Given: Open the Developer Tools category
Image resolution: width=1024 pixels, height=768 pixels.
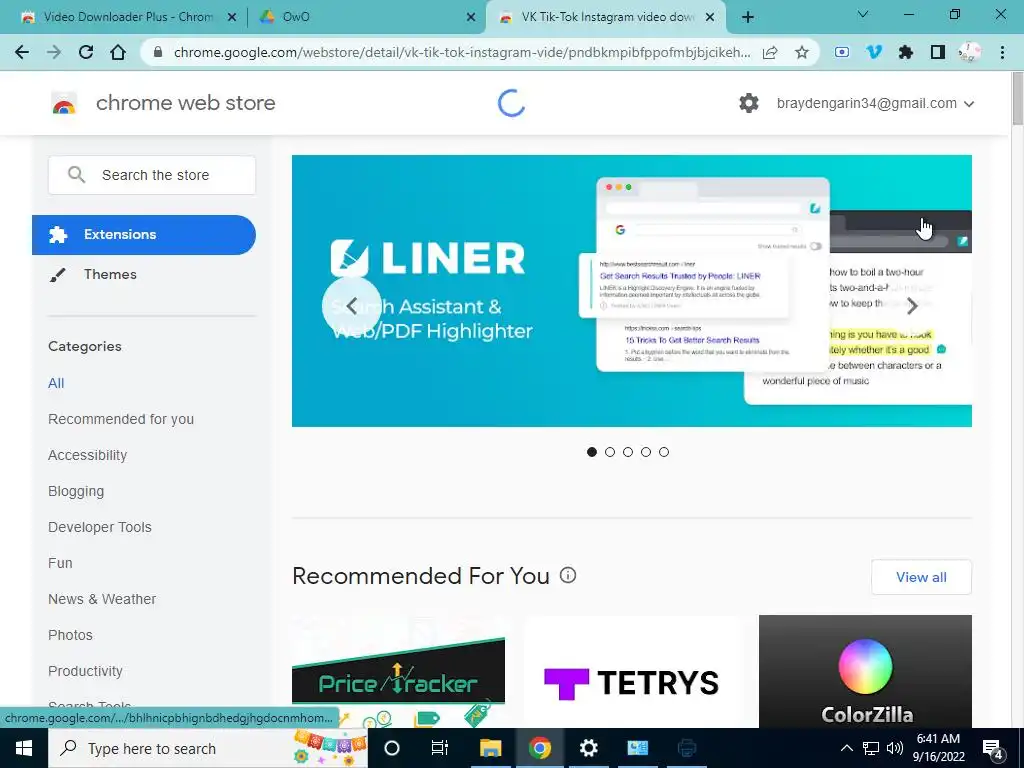Looking at the screenshot, I should click(x=100, y=527).
